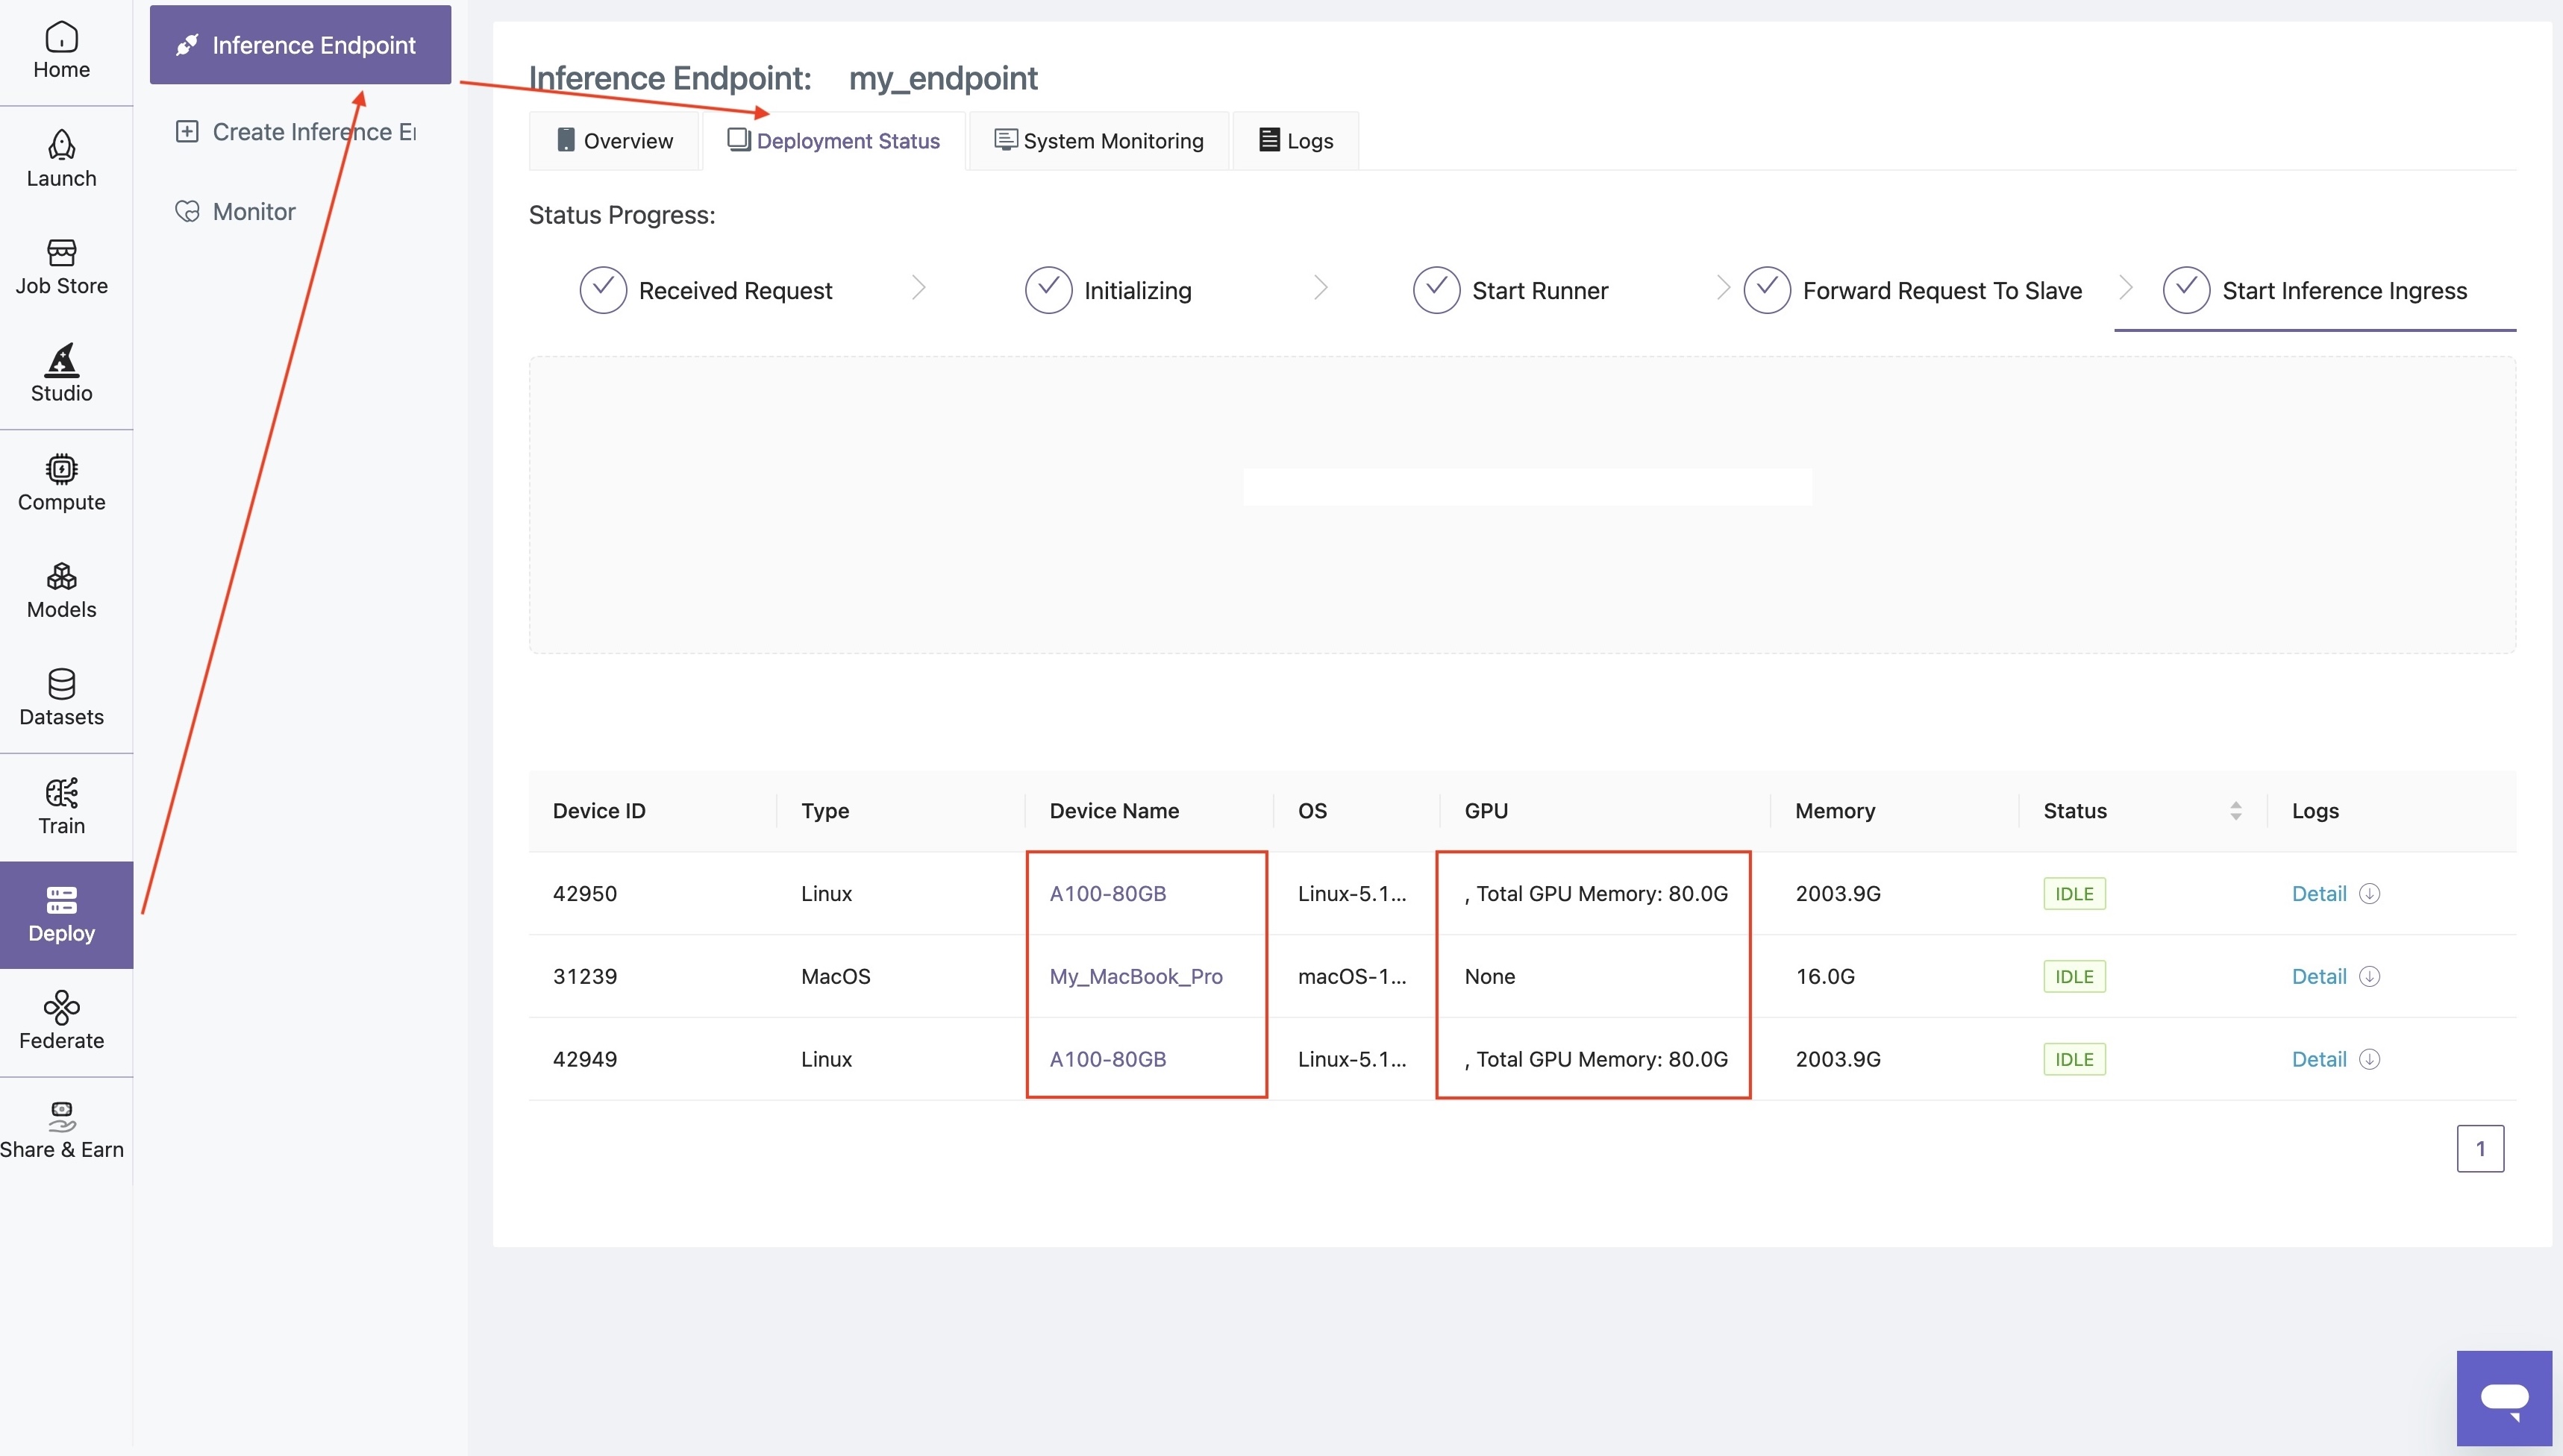Open the chat support widget
This screenshot has width=2563, height=1456.
(x=2504, y=1398)
